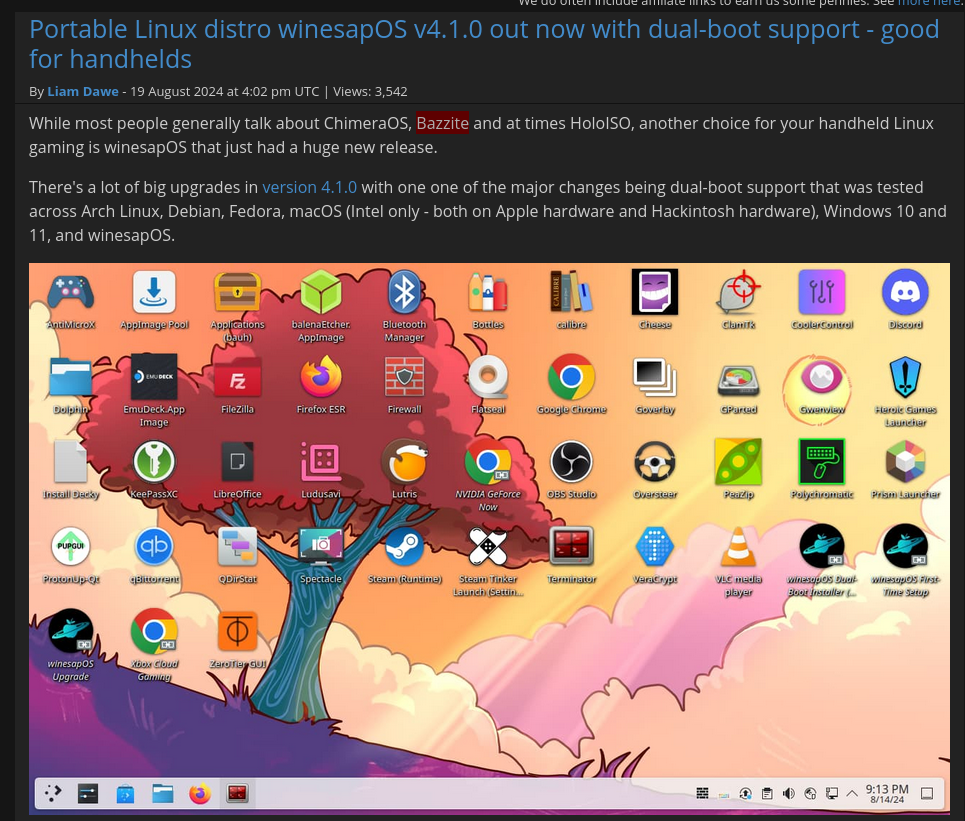
Task: Open the ClamTk antivirus icon
Action: pyautogui.click(x=739, y=292)
